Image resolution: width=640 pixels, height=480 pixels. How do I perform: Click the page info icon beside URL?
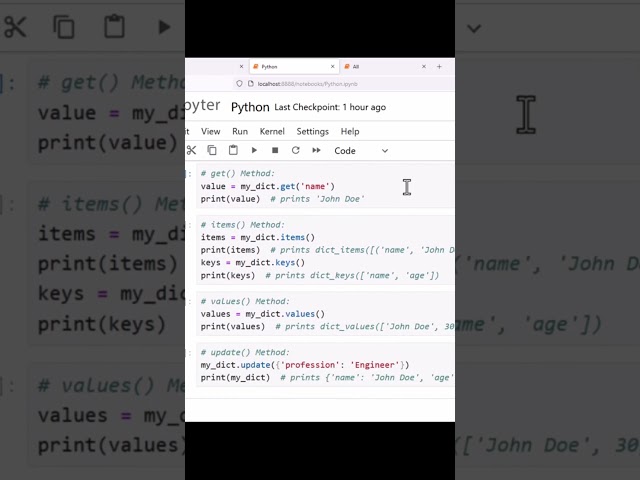251,84
